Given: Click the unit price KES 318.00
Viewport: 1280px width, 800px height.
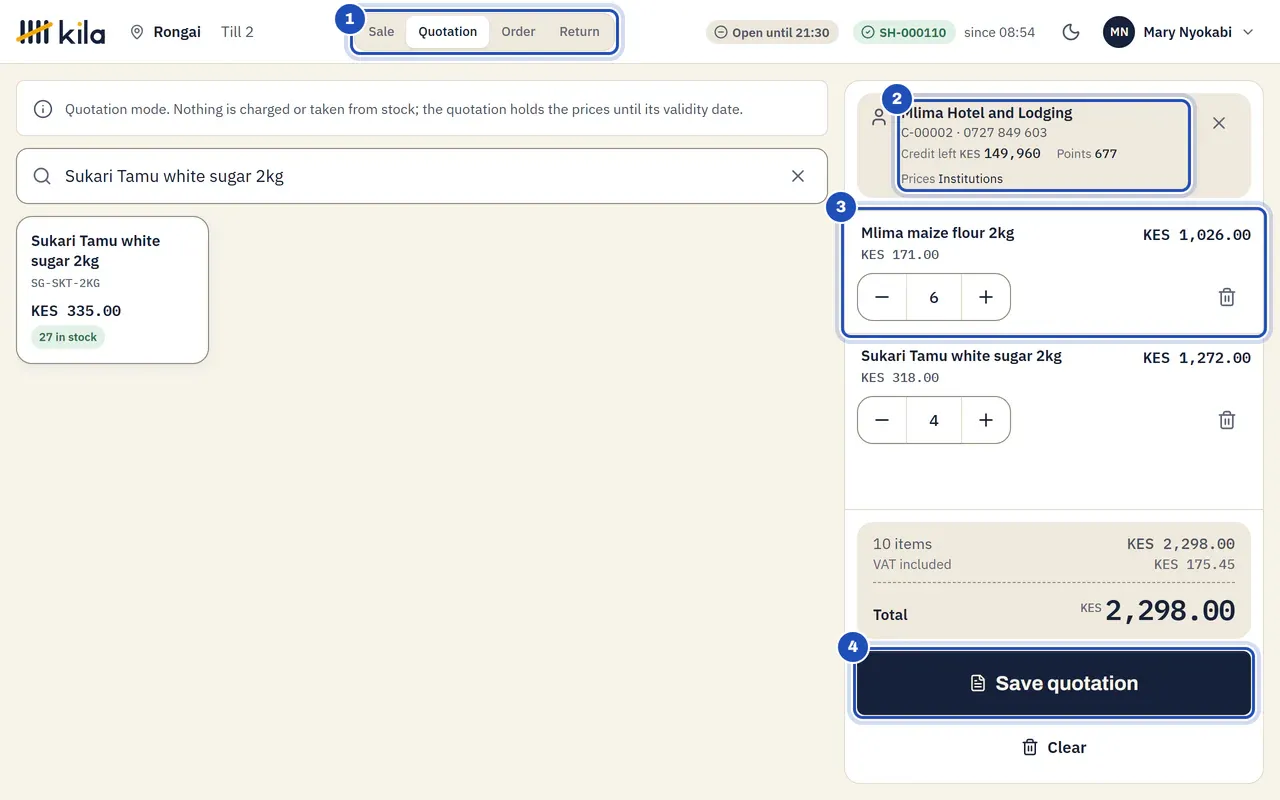Looking at the screenshot, I should coord(900,378).
